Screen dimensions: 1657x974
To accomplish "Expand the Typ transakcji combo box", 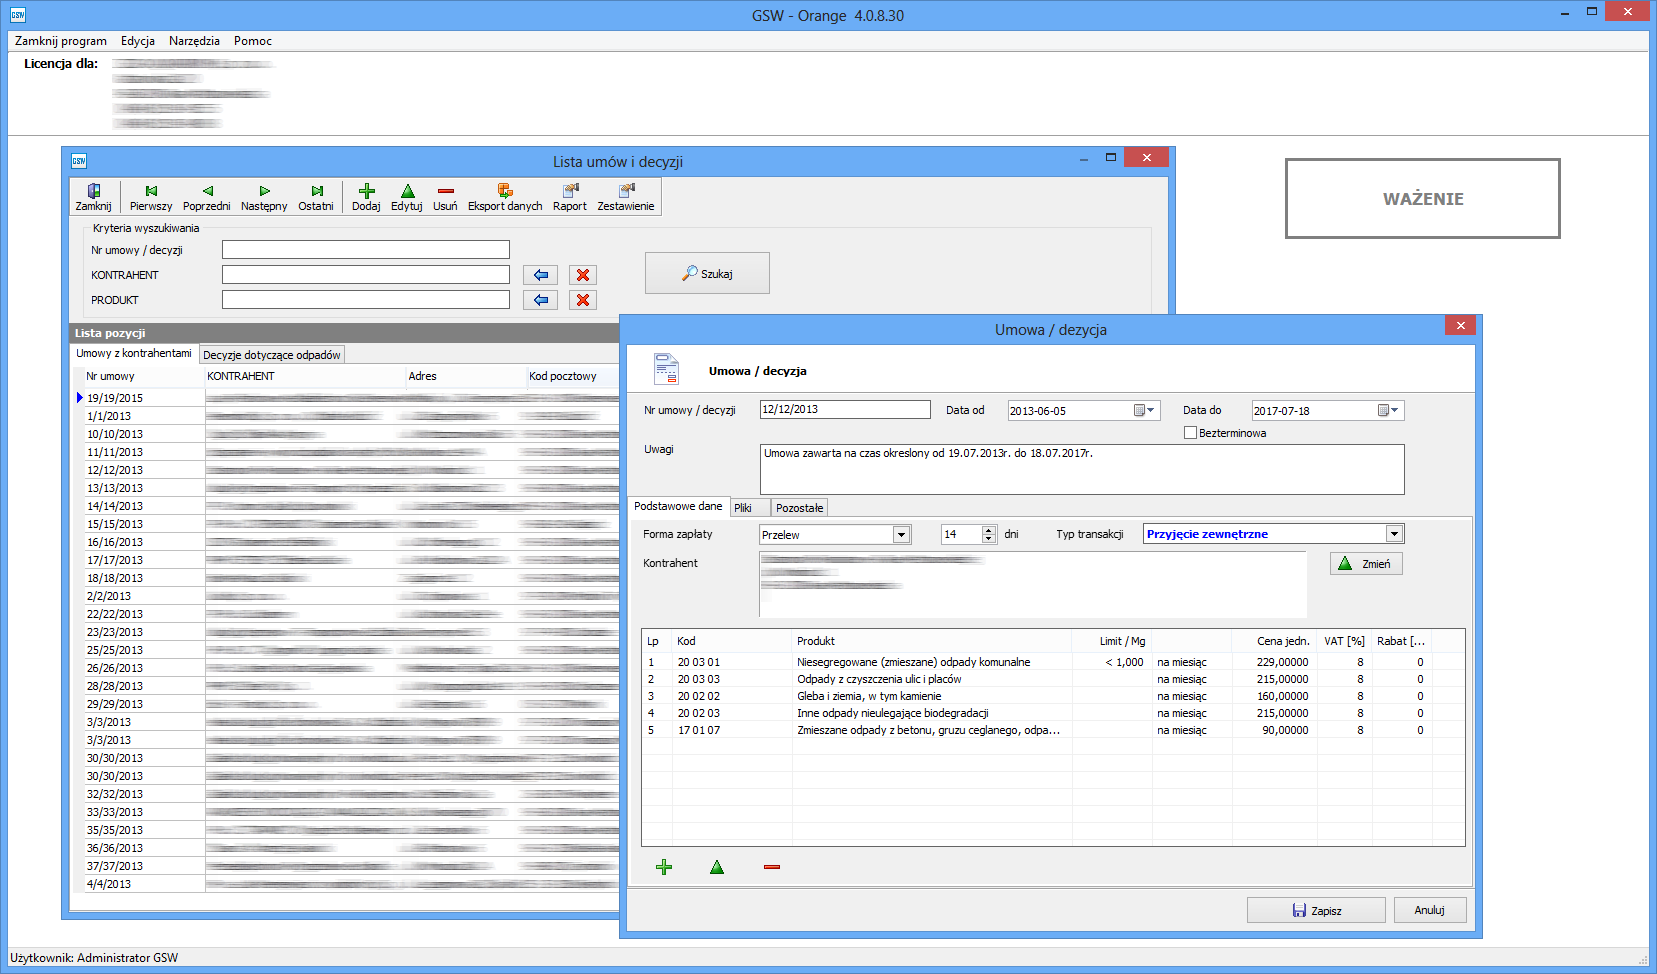I will click(1394, 534).
